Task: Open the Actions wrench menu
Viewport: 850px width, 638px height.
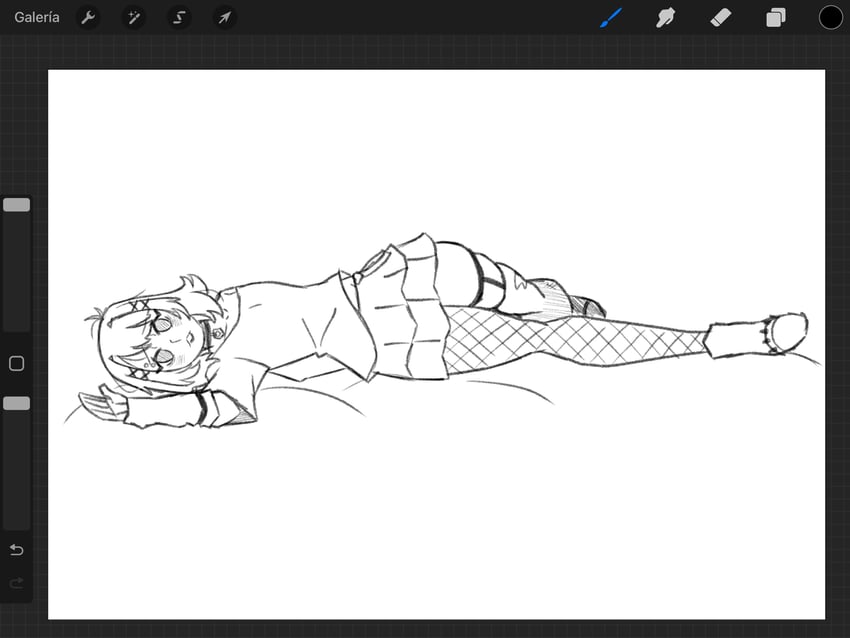Action: click(x=88, y=18)
